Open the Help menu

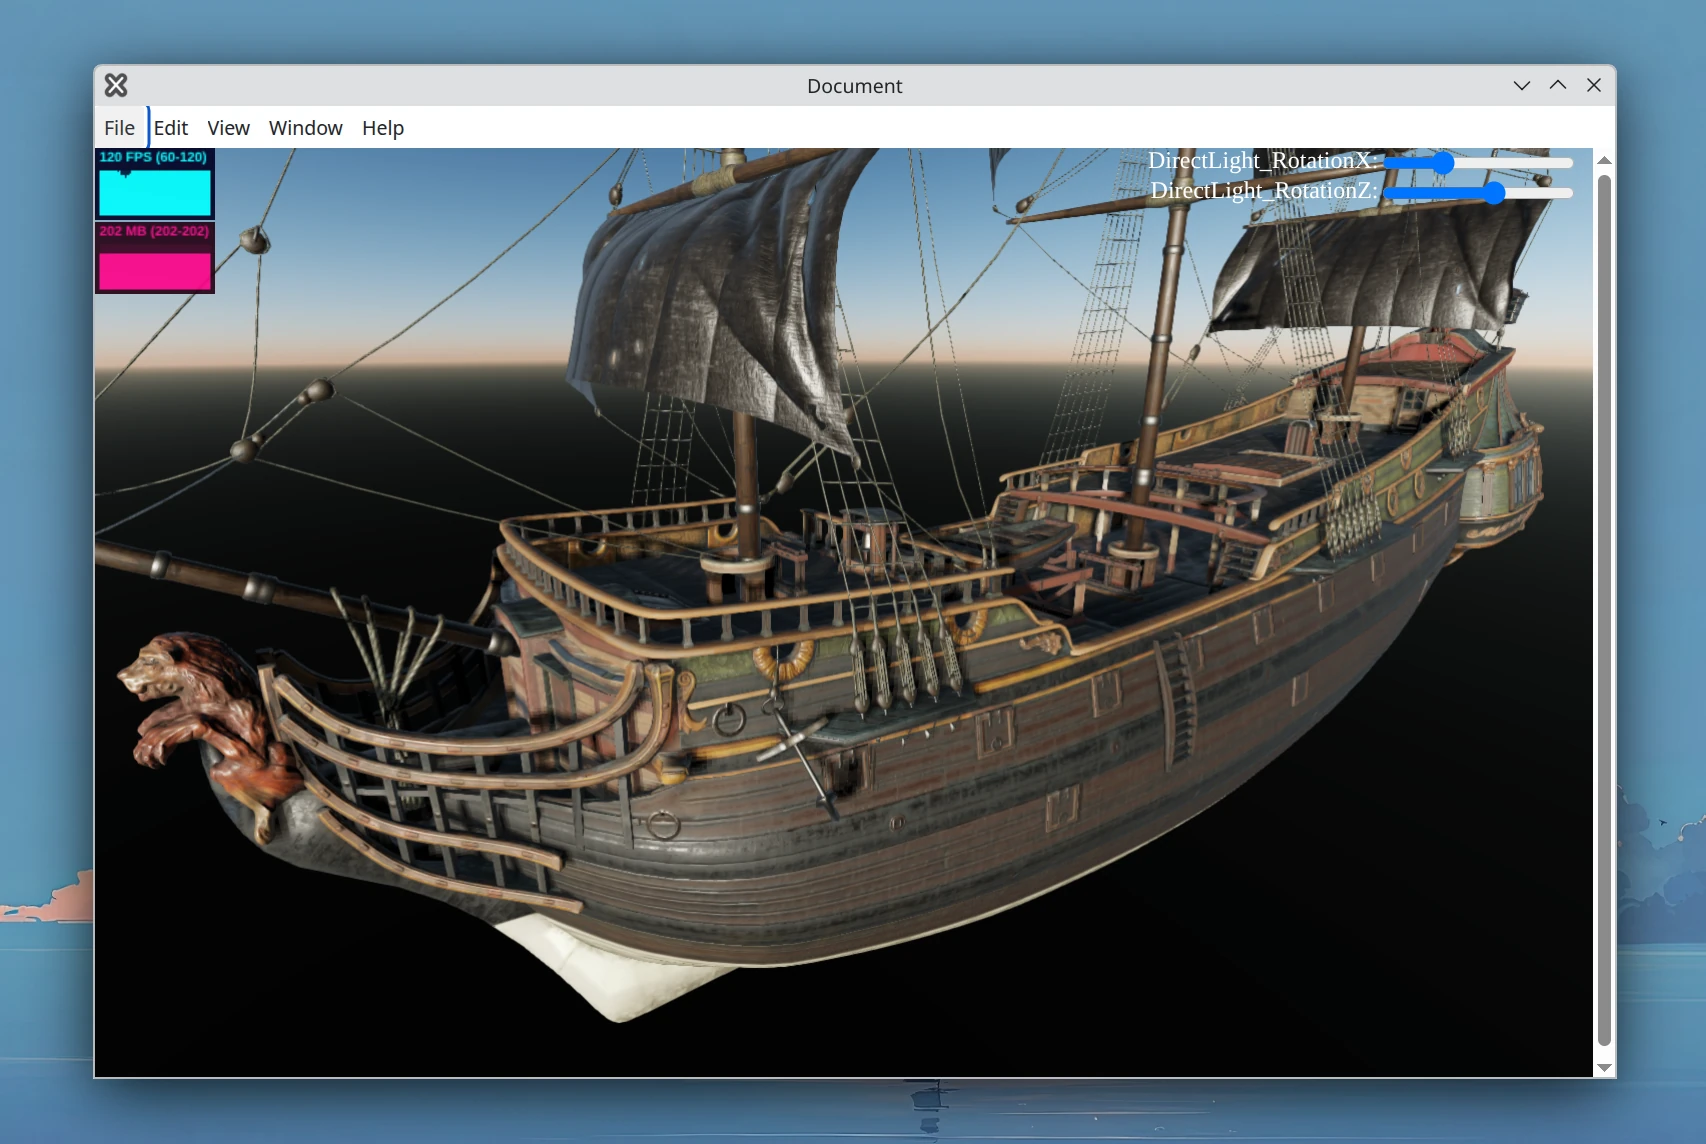pos(382,128)
